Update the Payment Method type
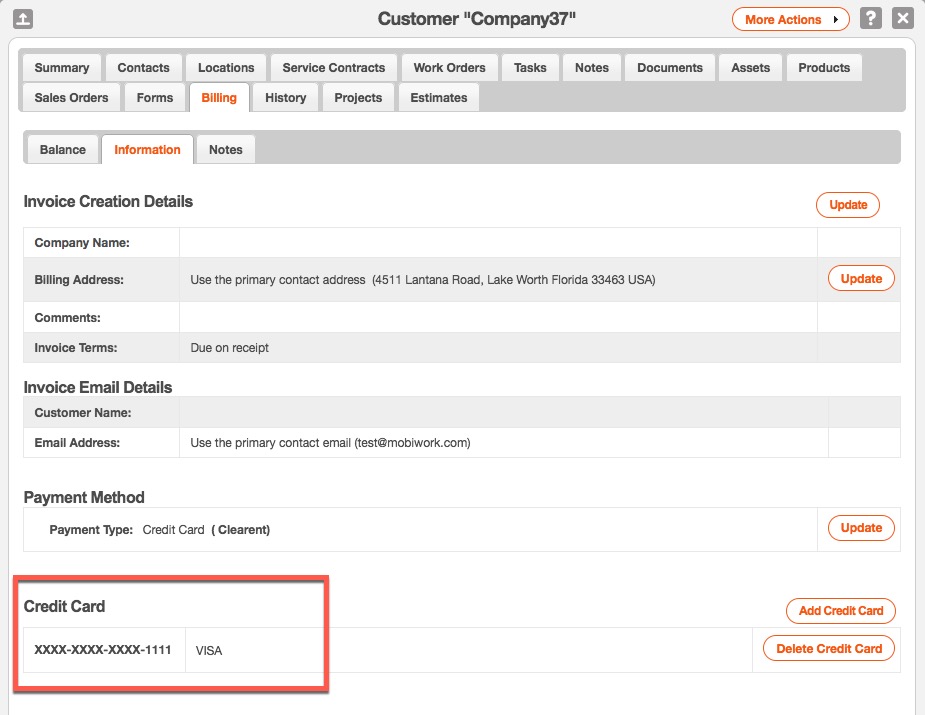 coord(861,528)
